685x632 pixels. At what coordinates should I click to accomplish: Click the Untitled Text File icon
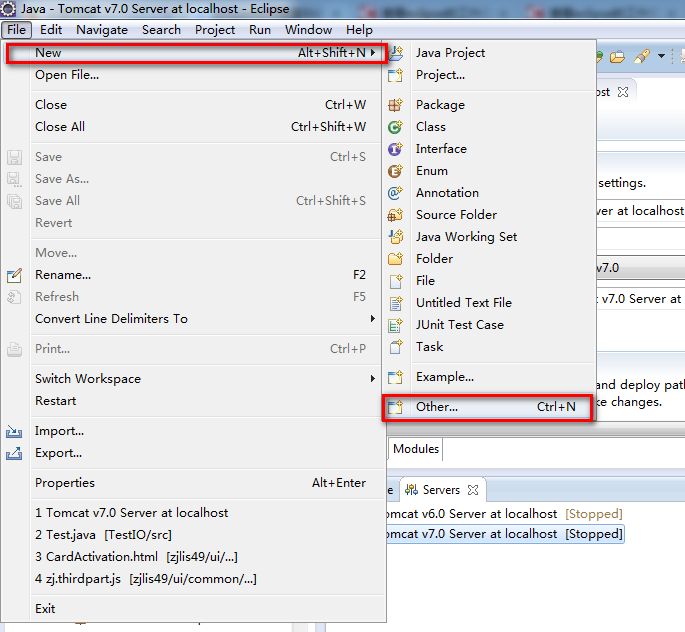396,303
